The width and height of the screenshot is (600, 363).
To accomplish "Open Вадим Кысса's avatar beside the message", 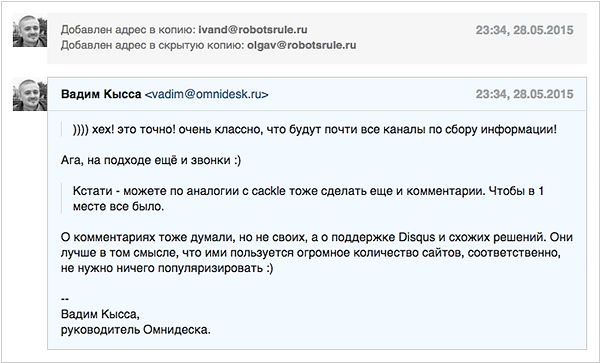I will tap(30, 94).
